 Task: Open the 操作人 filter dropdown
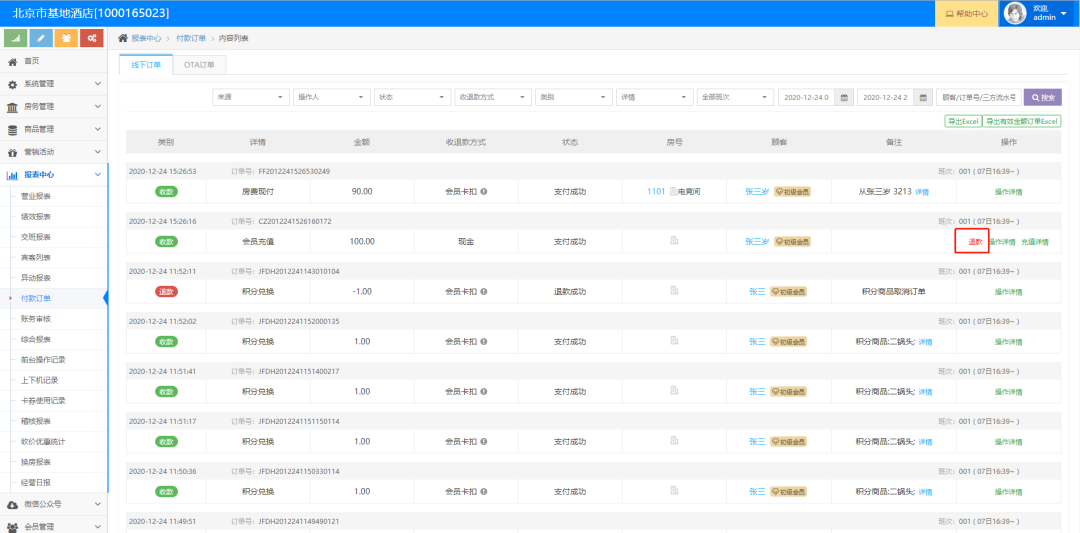[x=331, y=97]
